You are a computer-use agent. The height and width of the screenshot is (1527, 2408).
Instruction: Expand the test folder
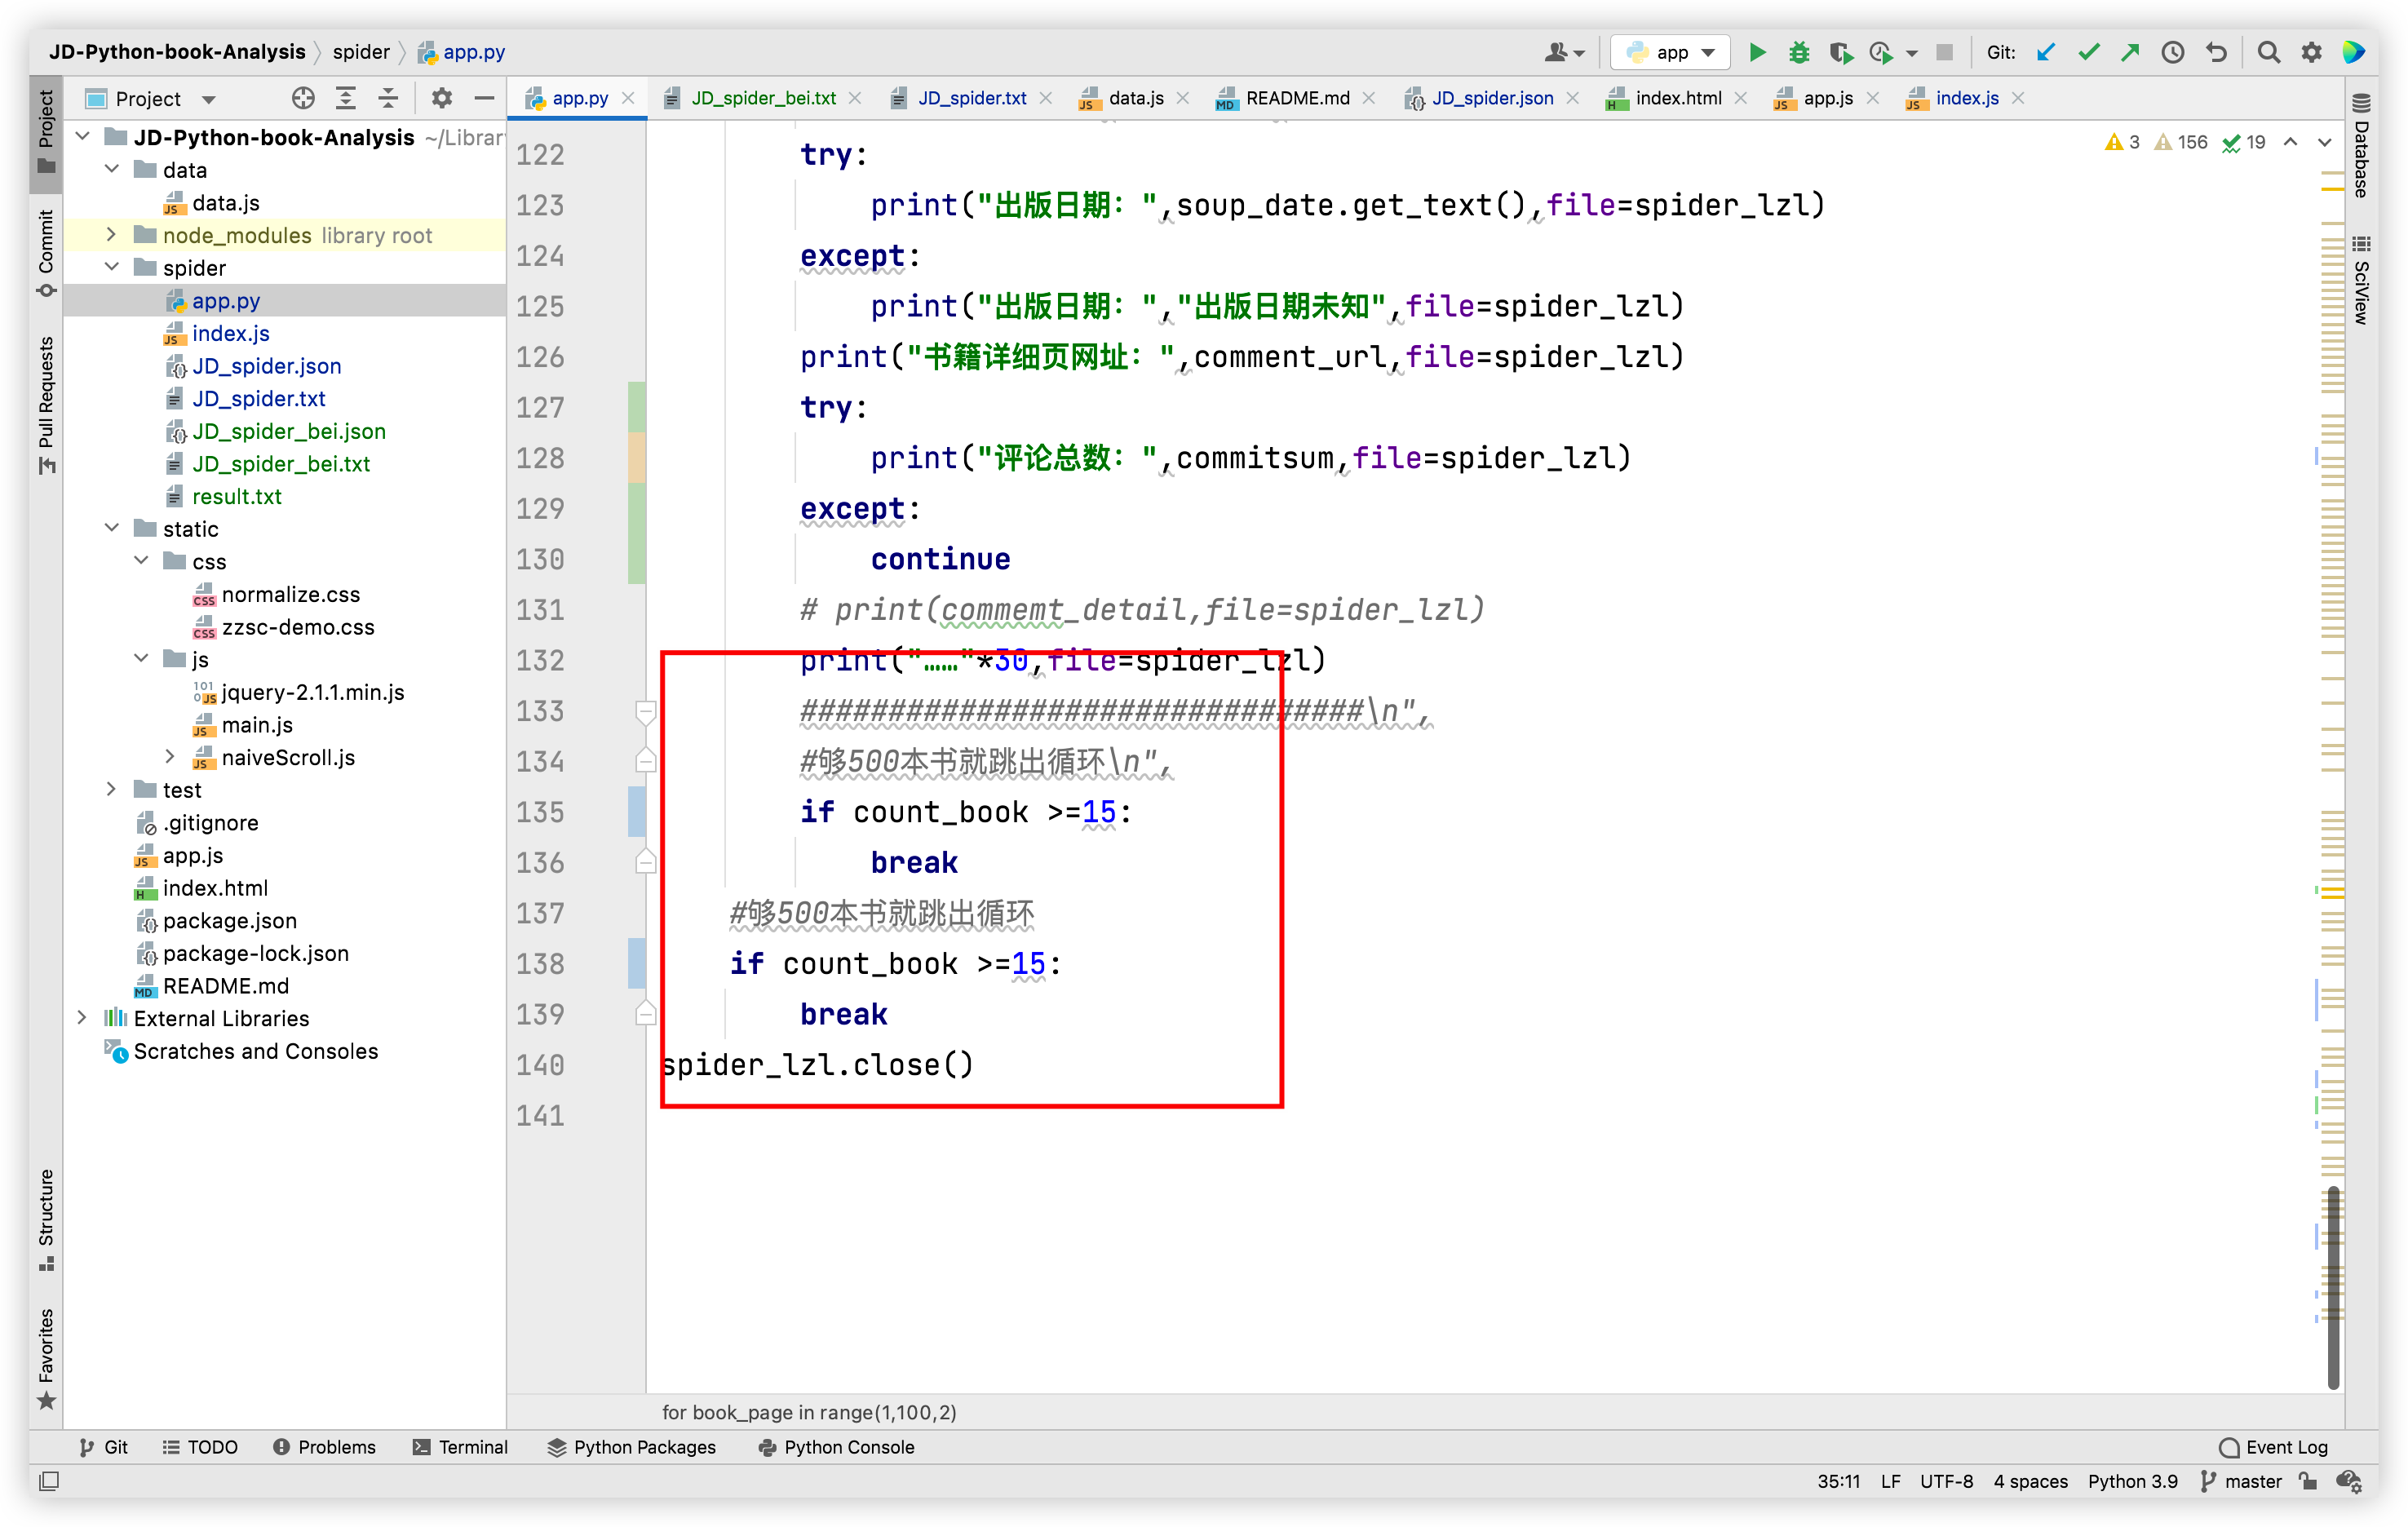pos(112,789)
